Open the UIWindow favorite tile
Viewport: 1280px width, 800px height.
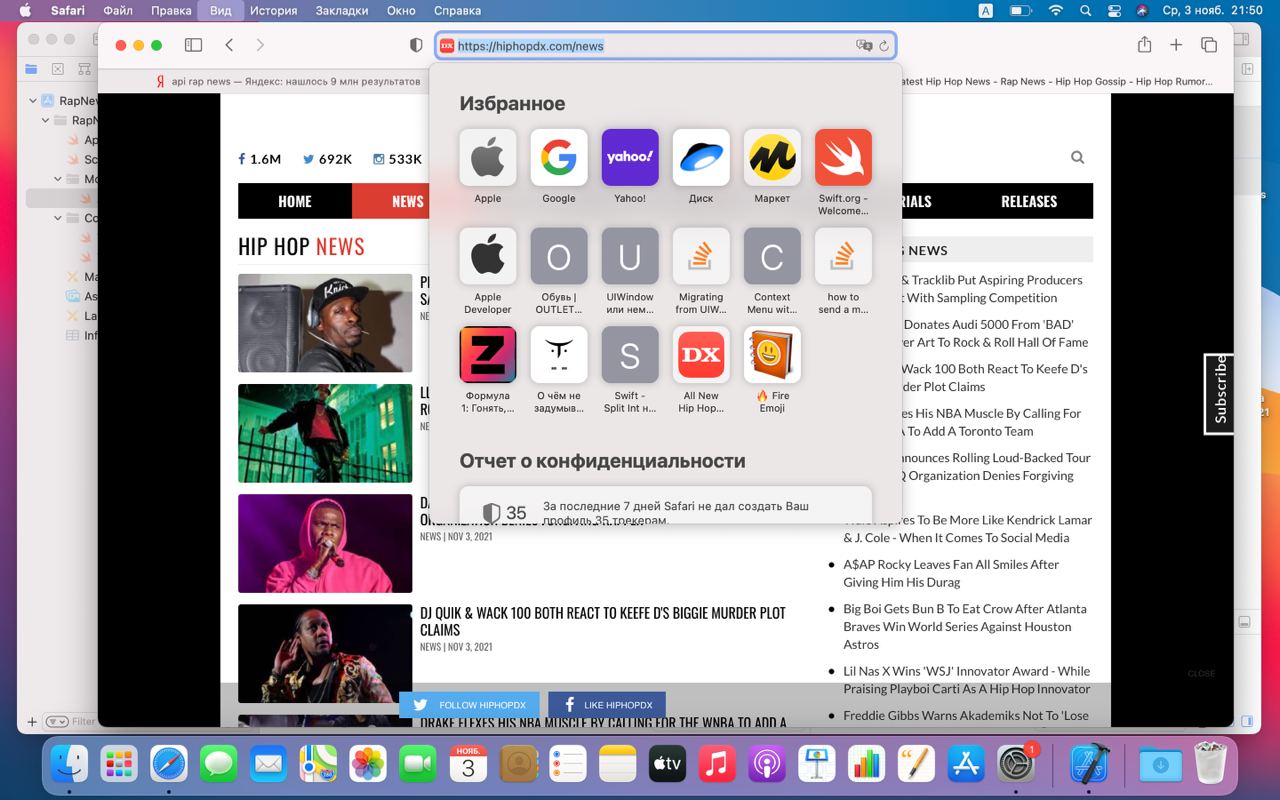[x=630, y=256]
